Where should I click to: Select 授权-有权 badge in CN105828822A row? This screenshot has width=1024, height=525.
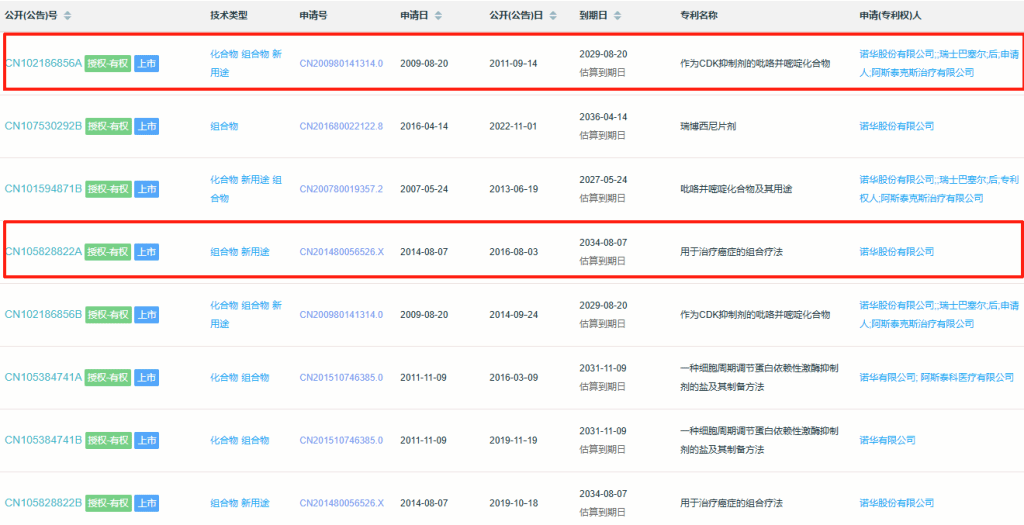coord(108,251)
